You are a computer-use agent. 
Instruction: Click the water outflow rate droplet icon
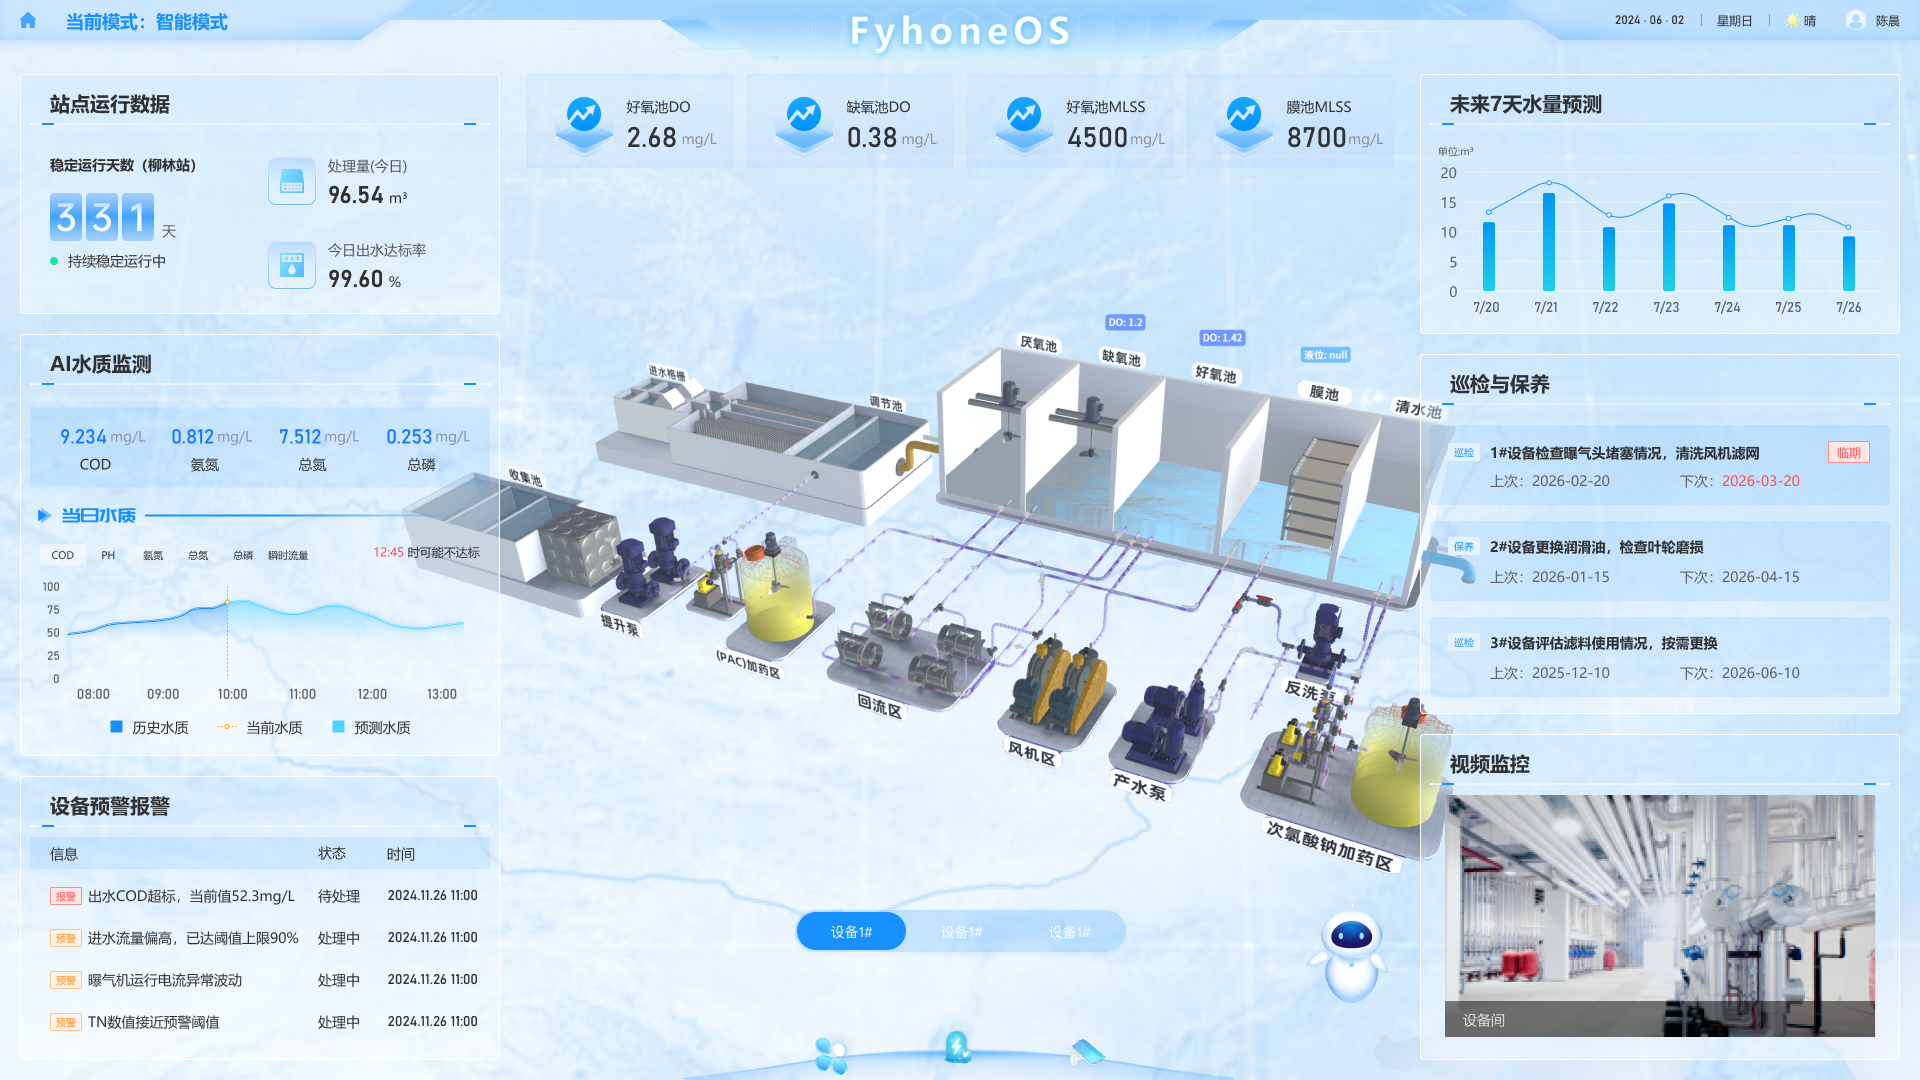click(x=291, y=265)
